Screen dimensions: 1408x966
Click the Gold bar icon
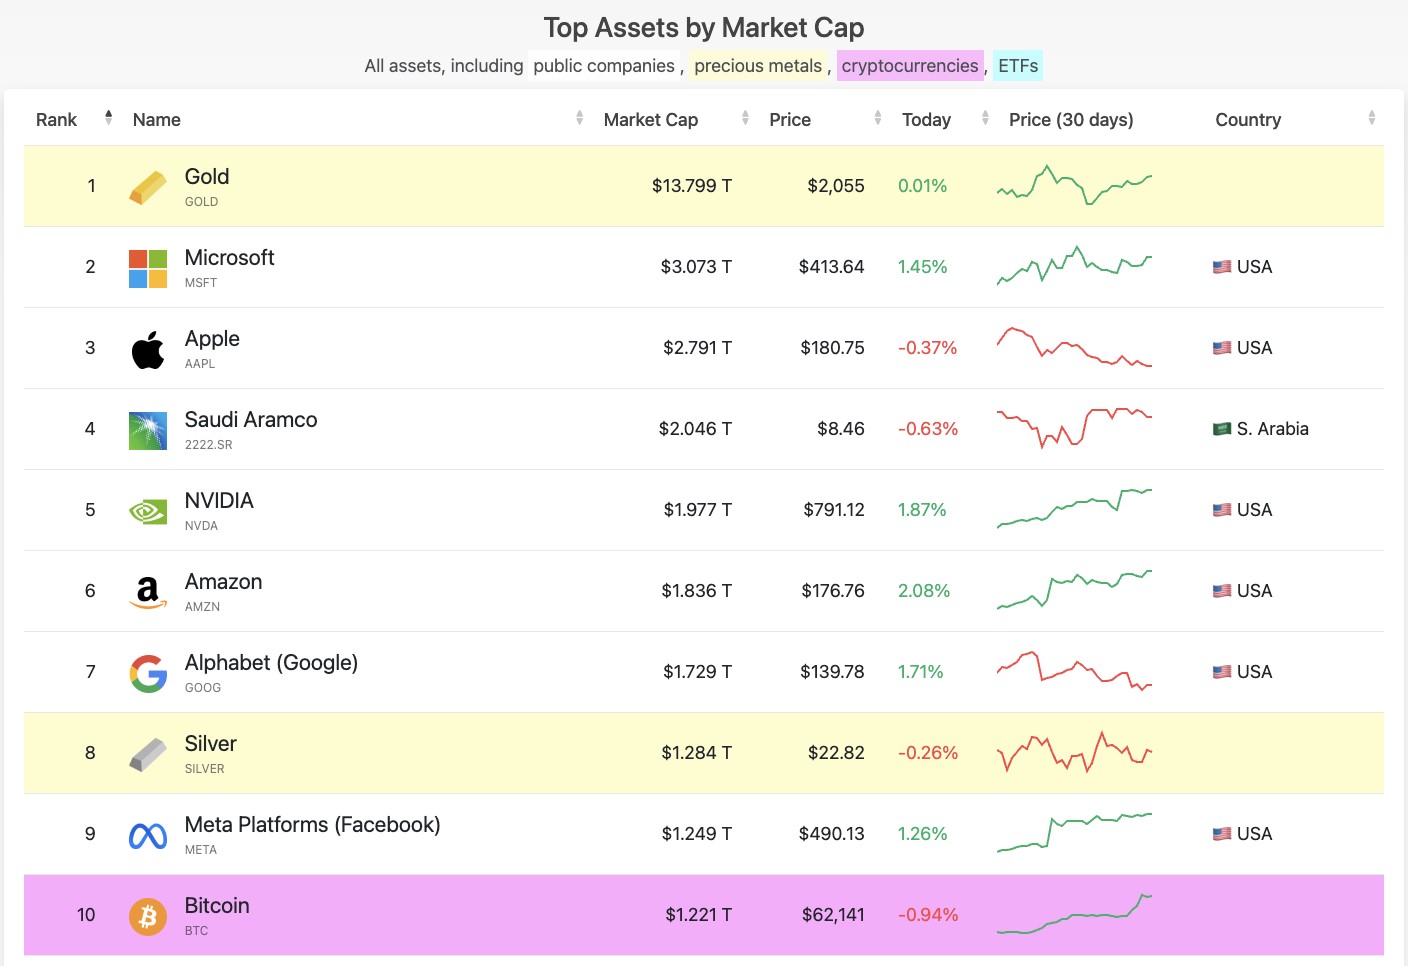click(148, 187)
